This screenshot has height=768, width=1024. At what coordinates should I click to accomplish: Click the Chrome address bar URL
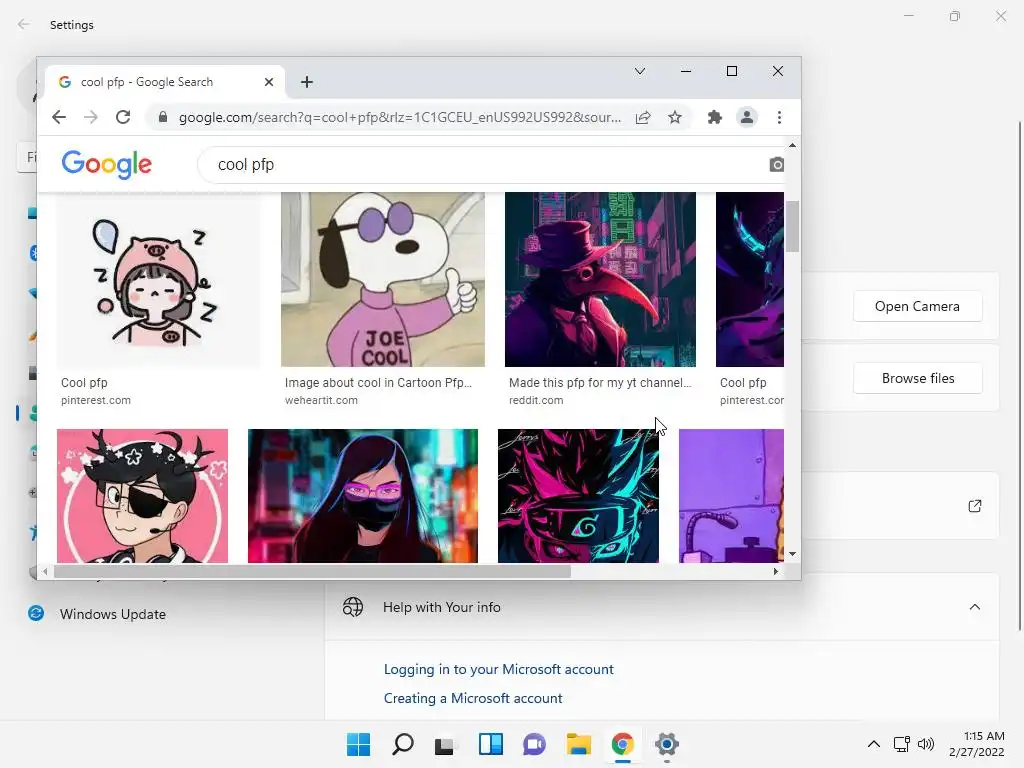[x=400, y=118]
